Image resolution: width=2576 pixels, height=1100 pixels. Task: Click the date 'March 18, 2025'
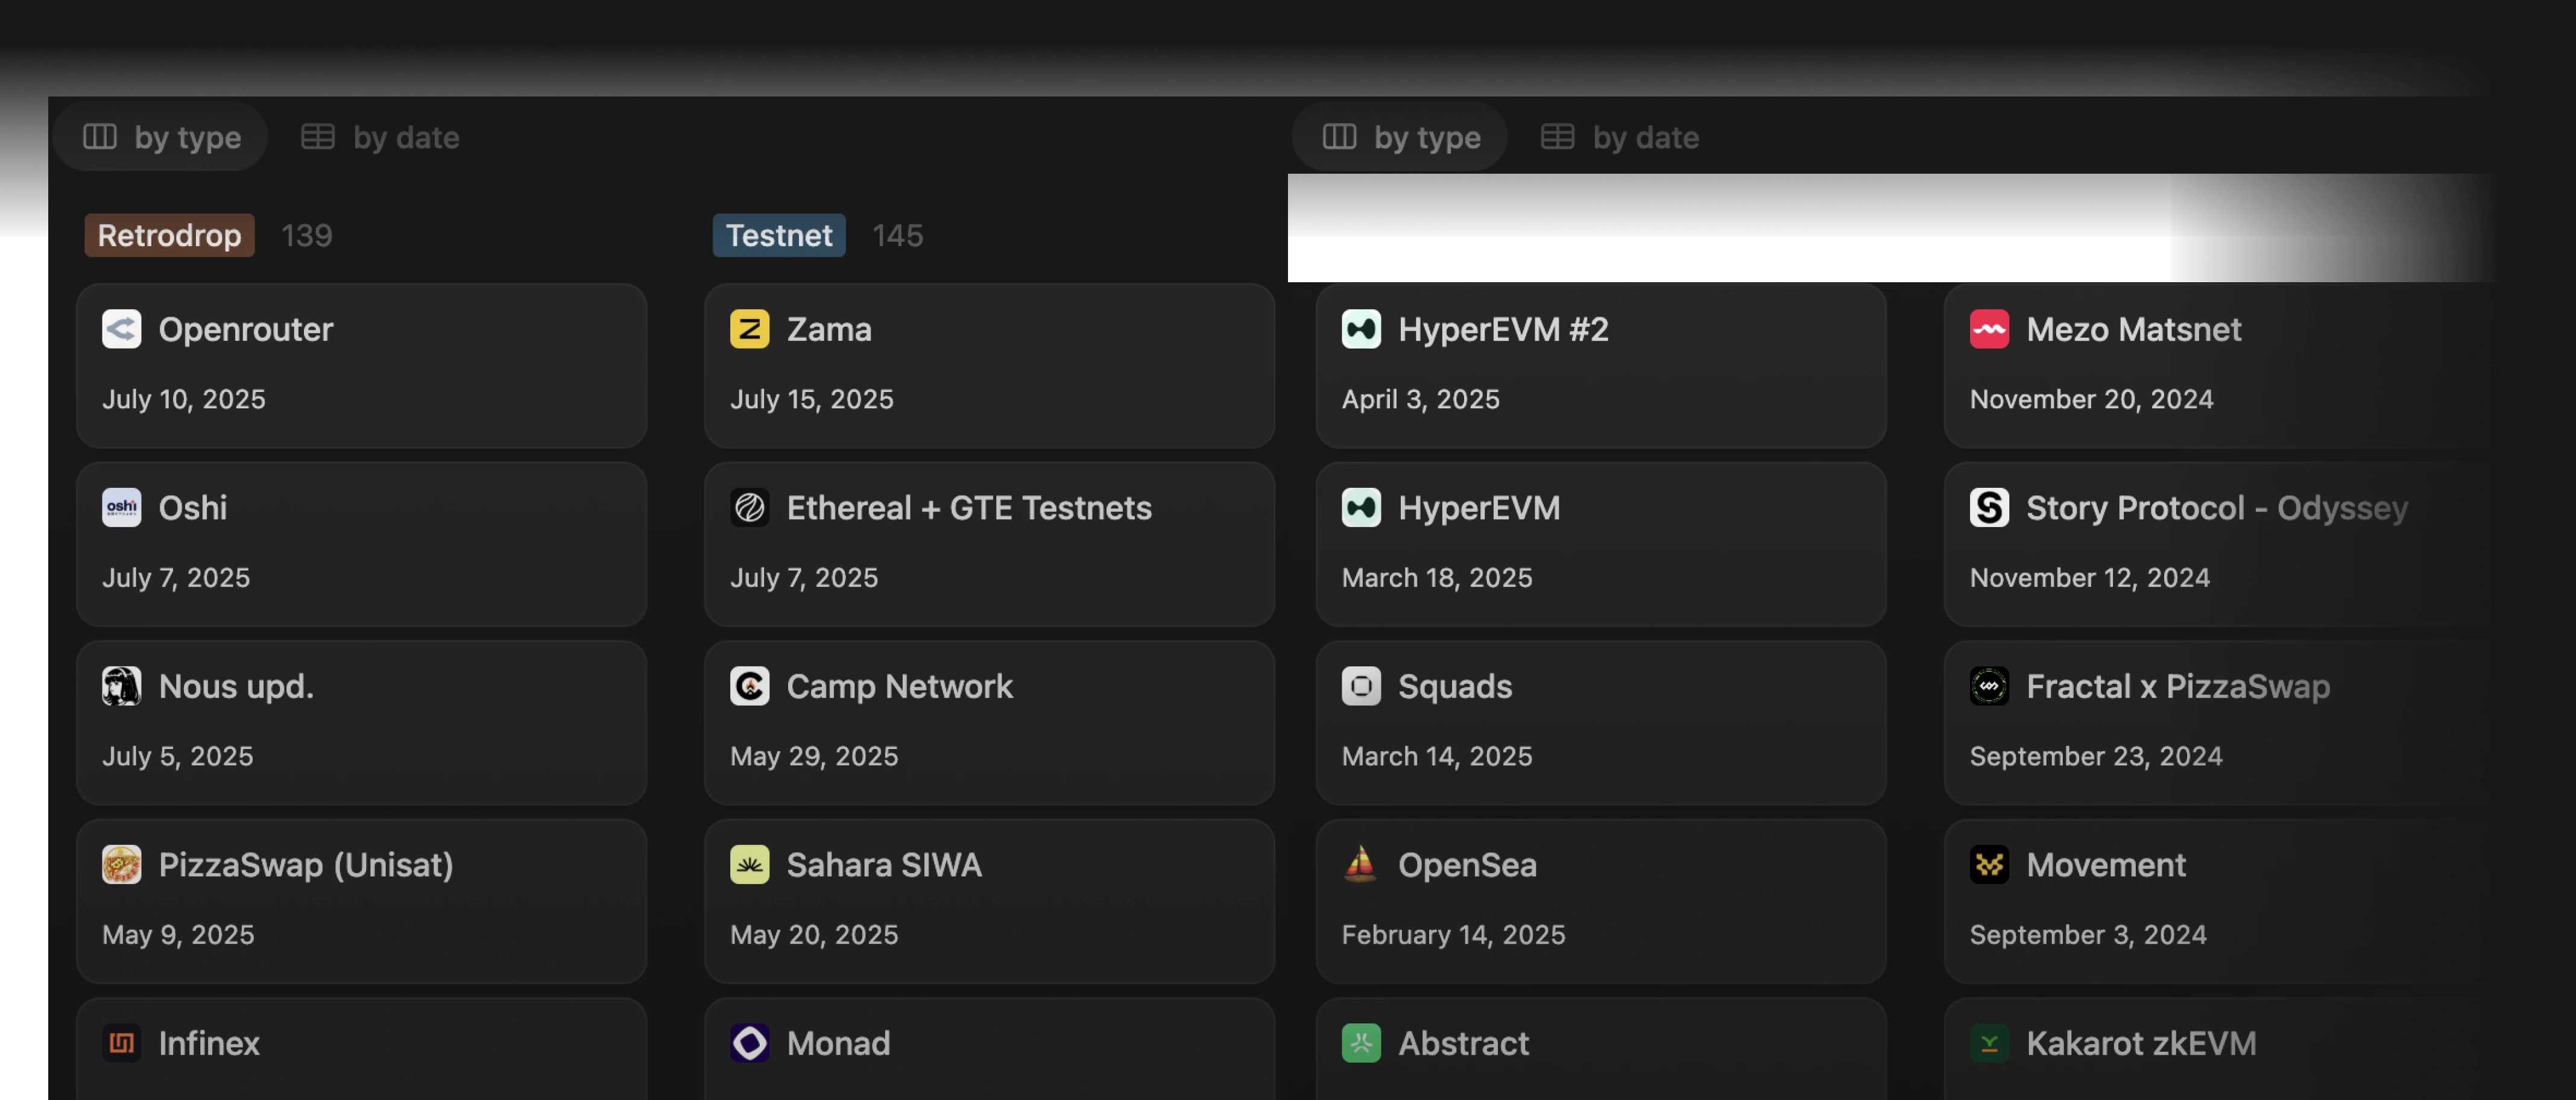1437,577
